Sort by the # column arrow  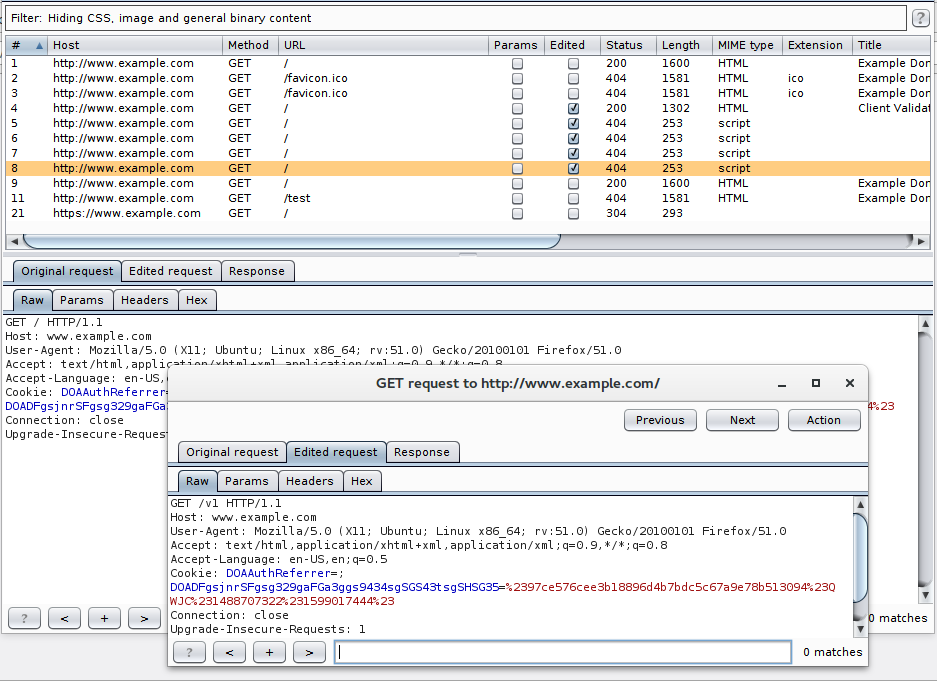[39, 45]
